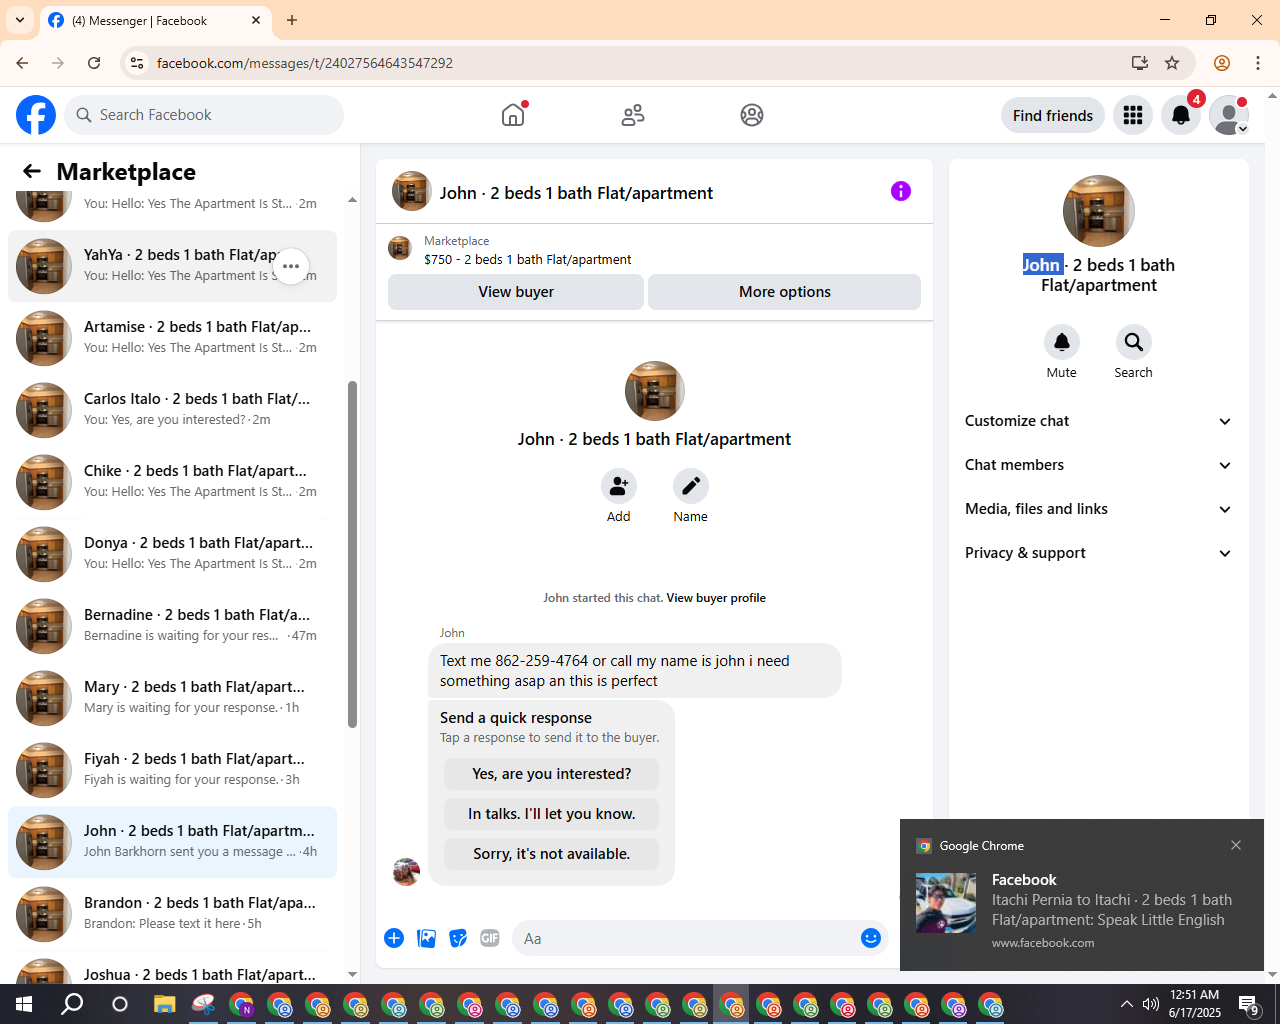Attach a photo using the image icon
The height and width of the screenshot is (1024, 1280).
click(x=426, y=938)
